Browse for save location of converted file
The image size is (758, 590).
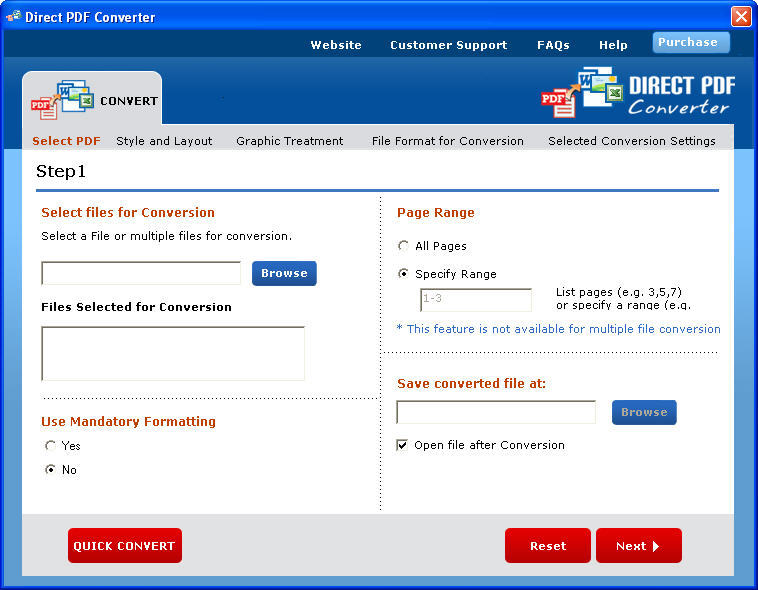pos(644,413)
